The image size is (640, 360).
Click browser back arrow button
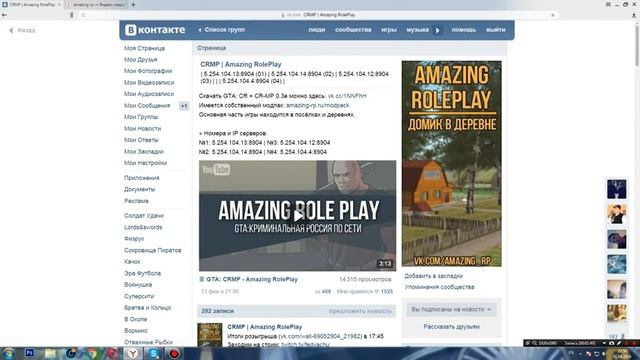pos(4,15)
